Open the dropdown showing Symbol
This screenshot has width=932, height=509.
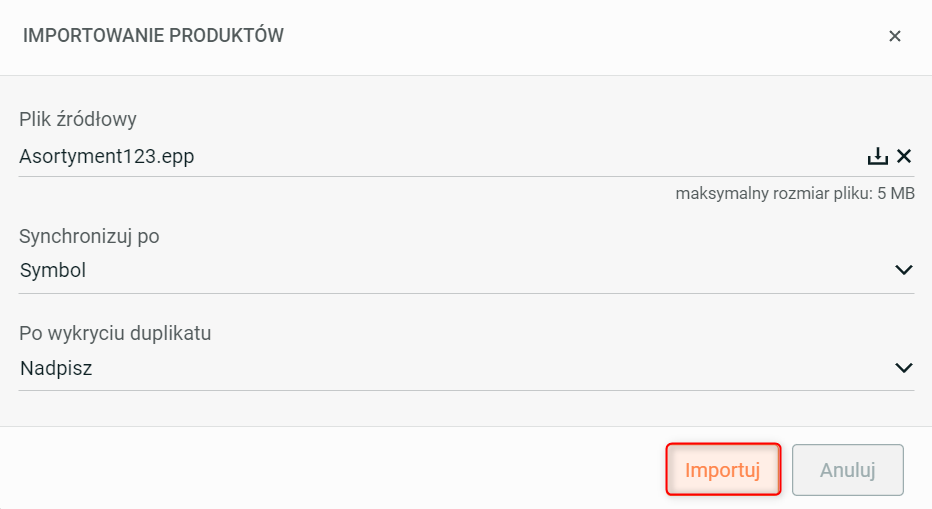pyautogui.click(x=450, y=270)
